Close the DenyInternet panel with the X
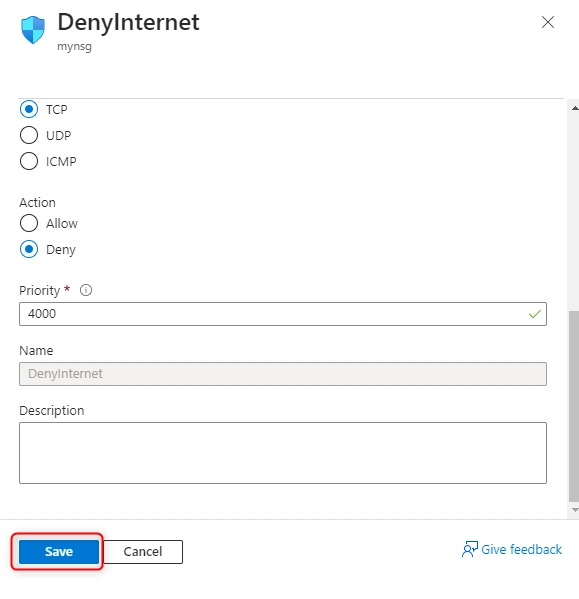The width and height of the screenshot is (579, 599). point(548,22)
